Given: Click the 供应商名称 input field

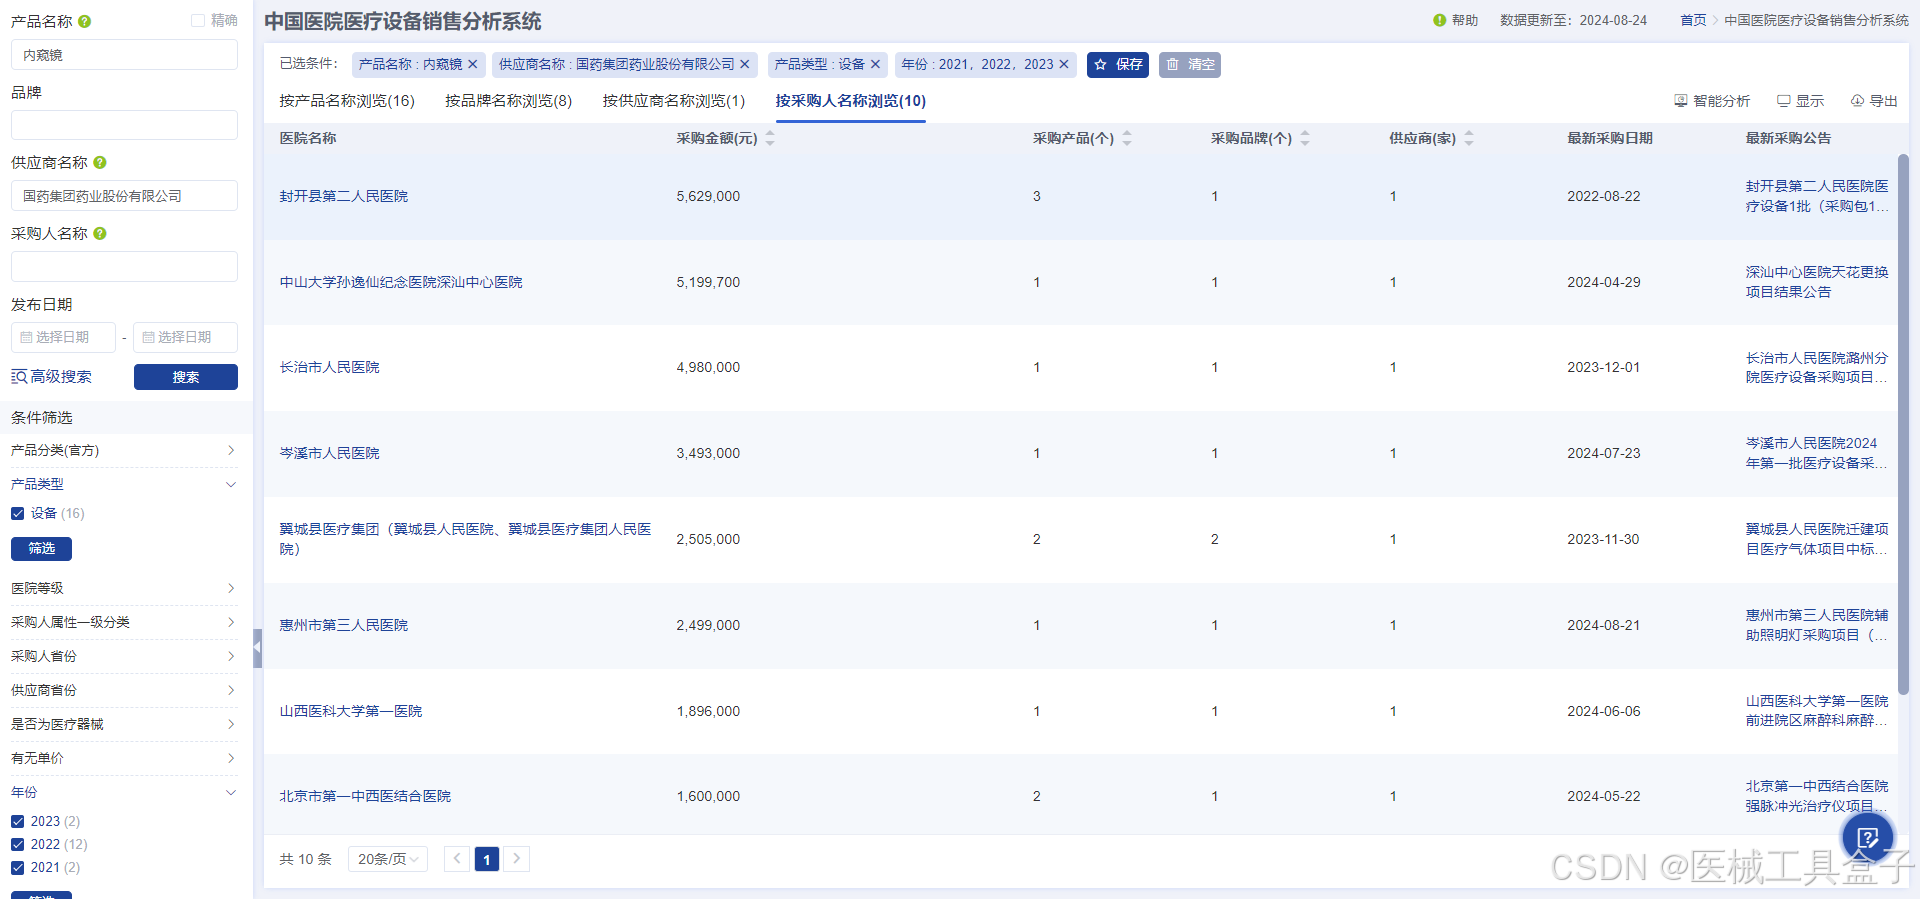Looking at the screenshot, I should point(124,196).
